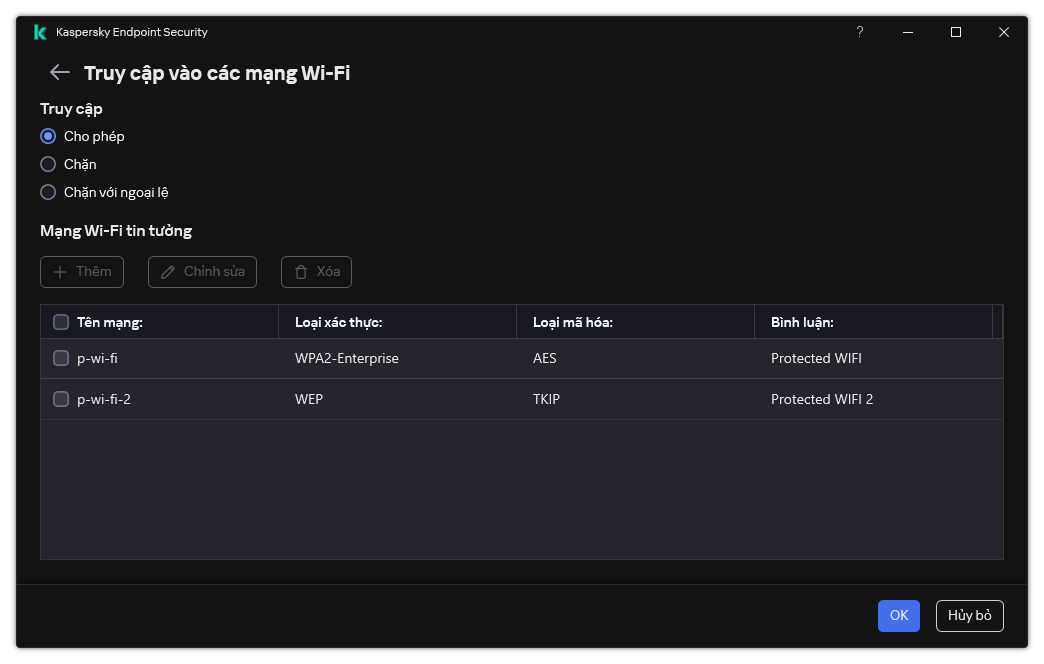1044x664 pixels.
Task: Check the p-wi-fi-2 network row checkbox
Action: pos(61,399)
